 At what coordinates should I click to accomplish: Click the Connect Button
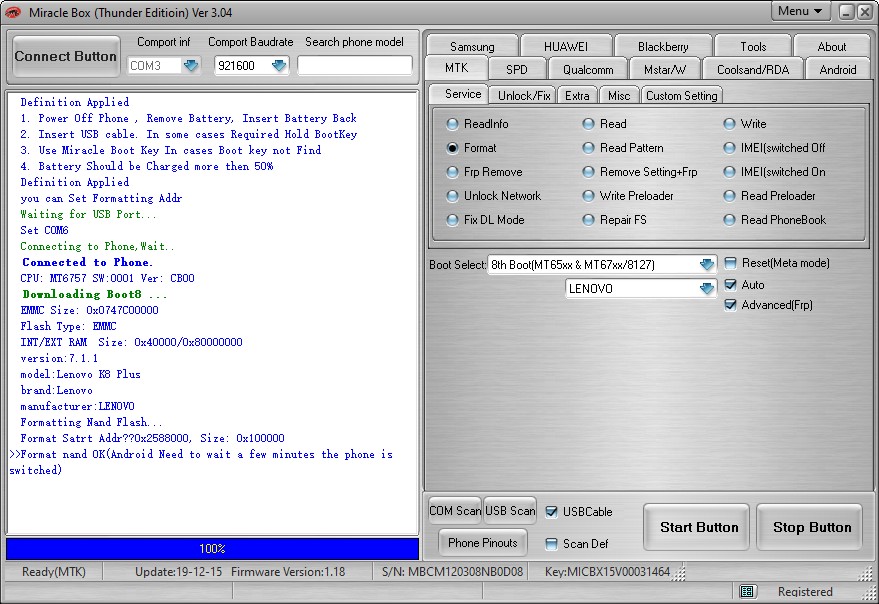pos(66,57)
